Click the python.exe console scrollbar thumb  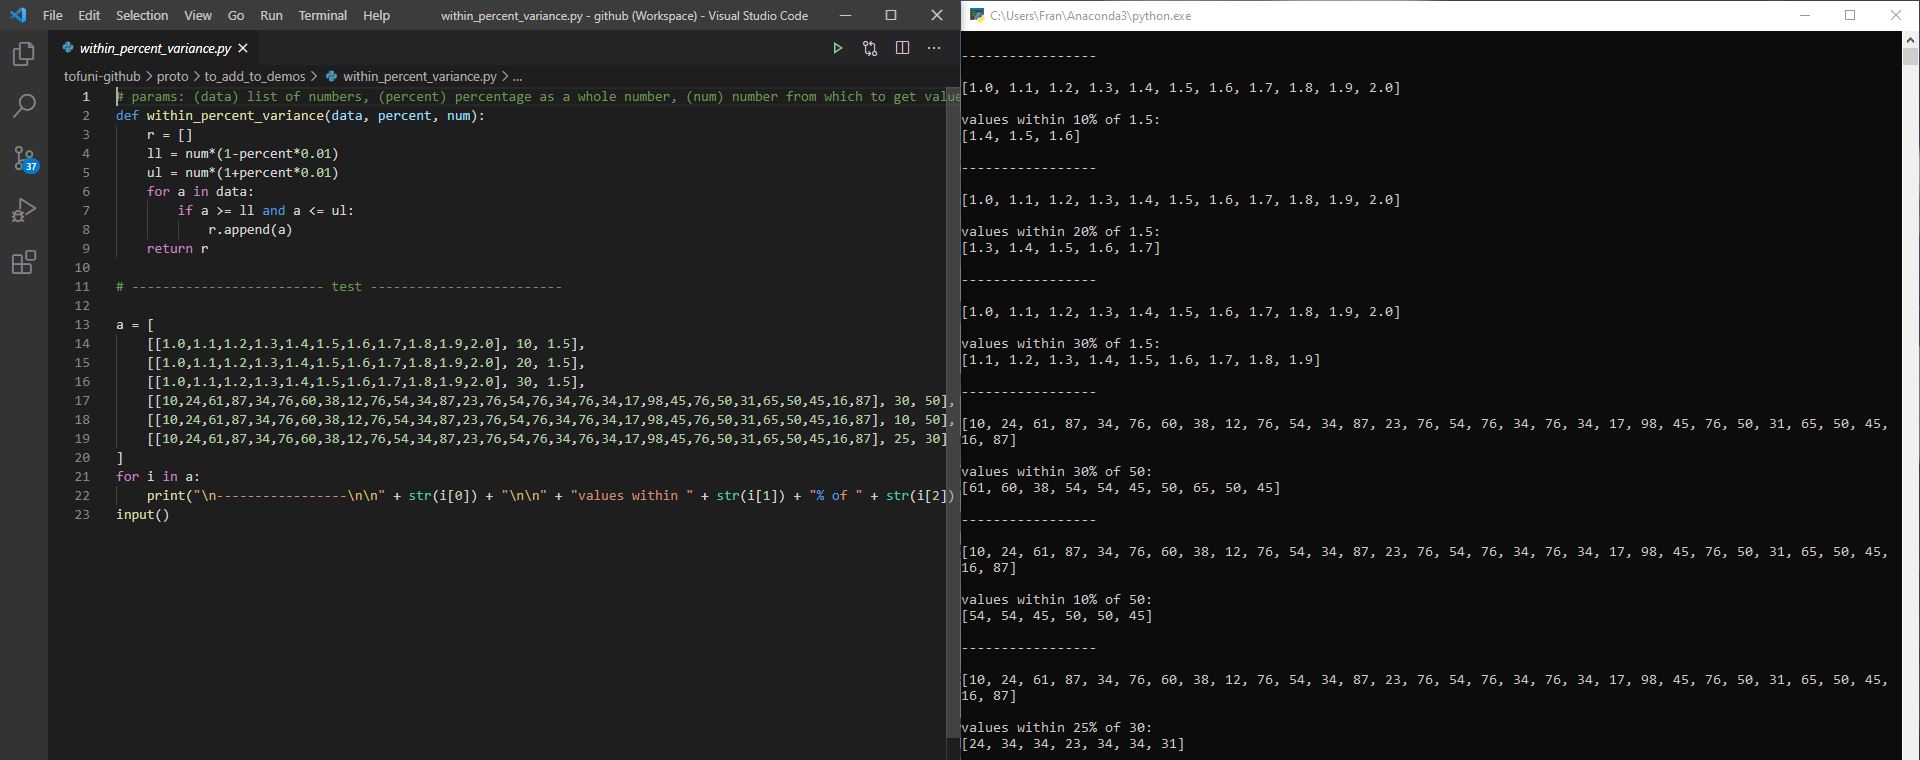click(1910, 57)
